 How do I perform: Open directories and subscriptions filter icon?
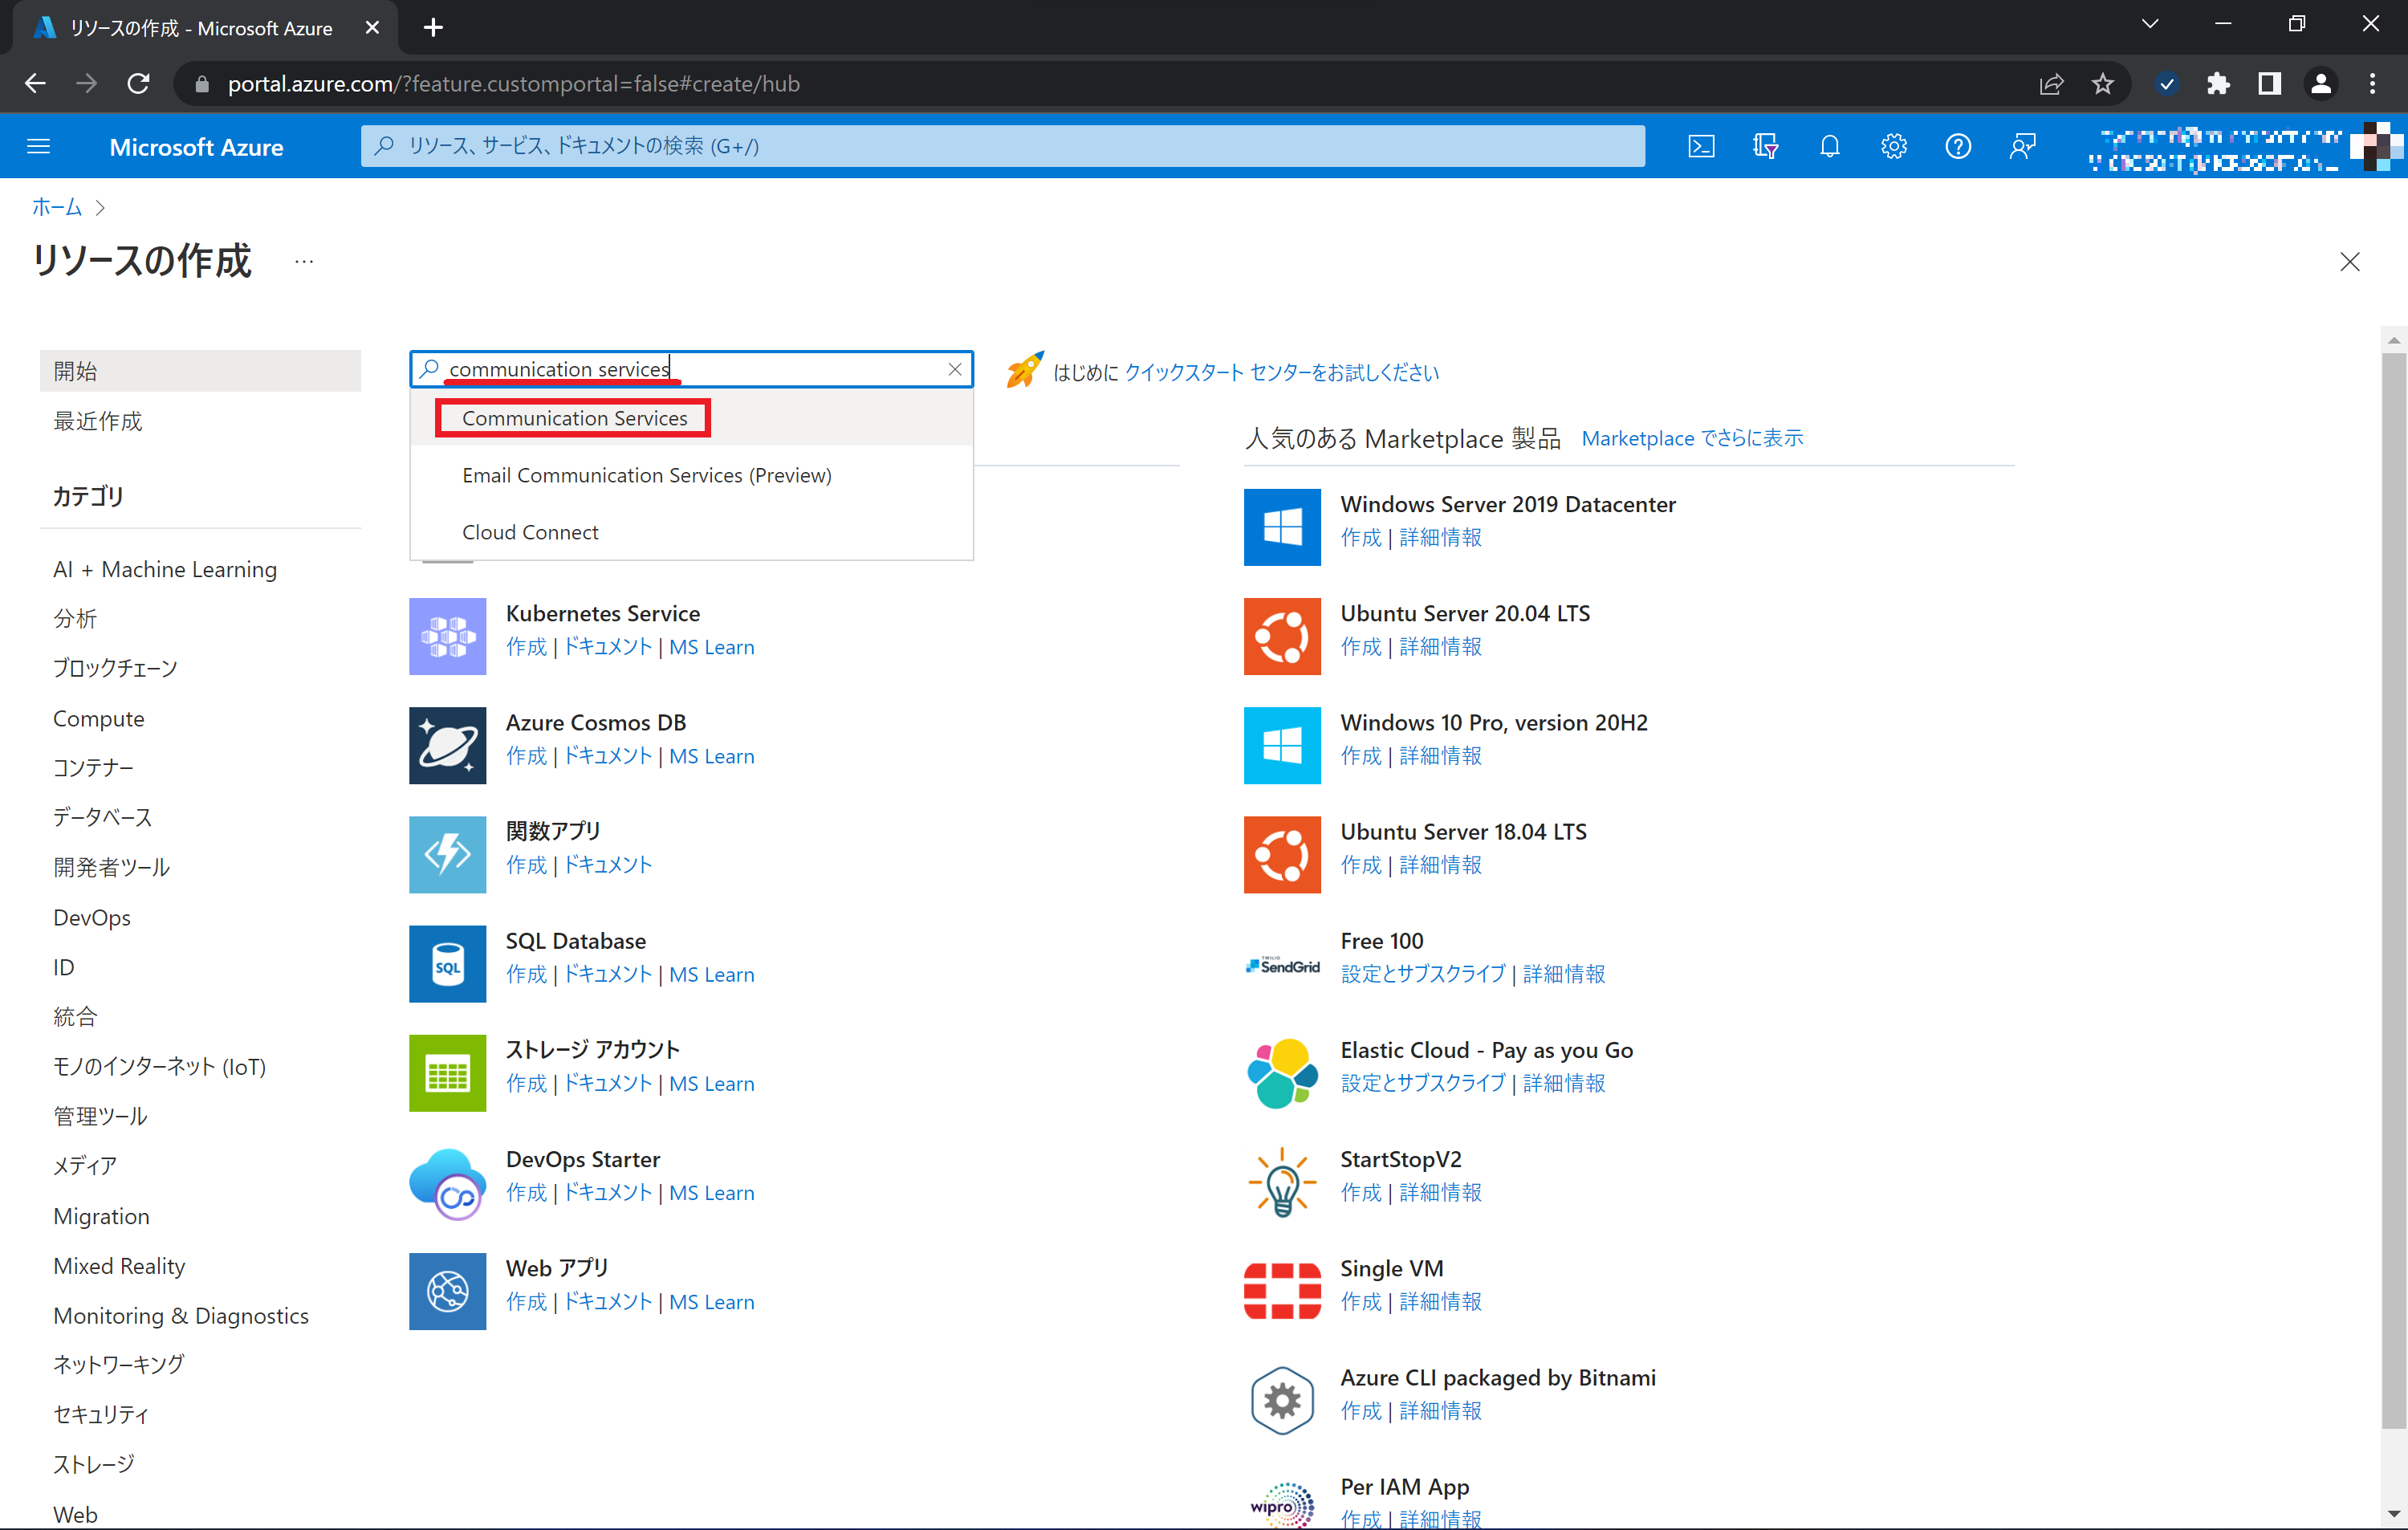click(x=1765, y=147)
